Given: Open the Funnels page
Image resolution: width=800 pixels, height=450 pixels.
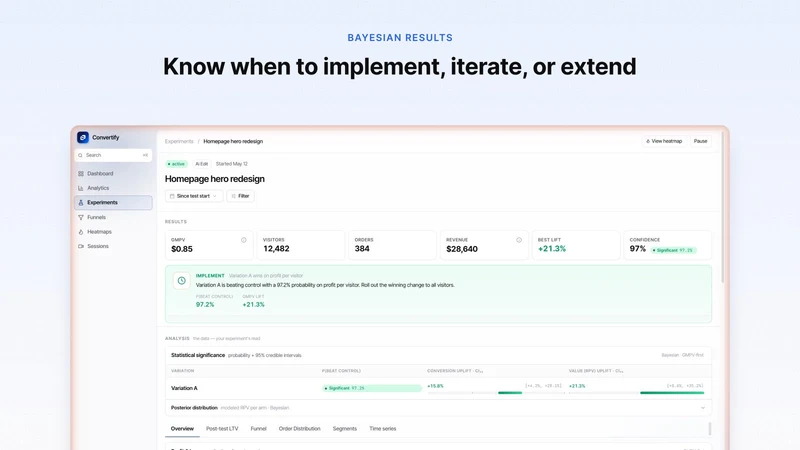Looking at the screenshot, I should (113, 217).
